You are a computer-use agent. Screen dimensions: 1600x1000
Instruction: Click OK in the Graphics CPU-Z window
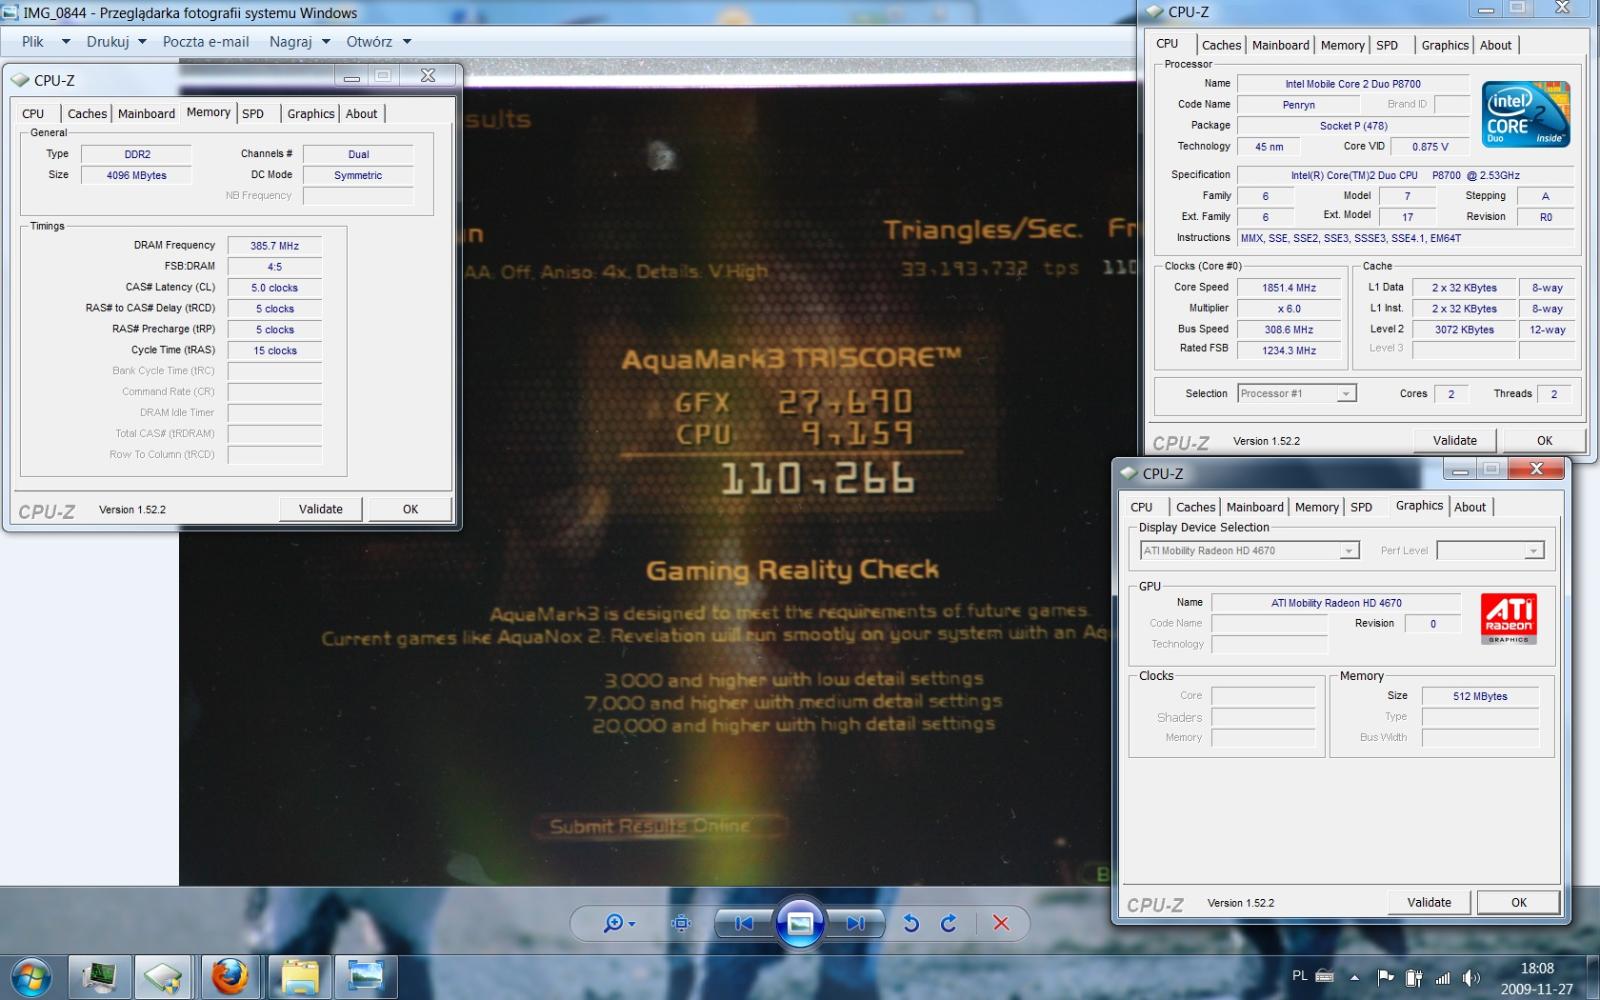[x=1519, y=902]
